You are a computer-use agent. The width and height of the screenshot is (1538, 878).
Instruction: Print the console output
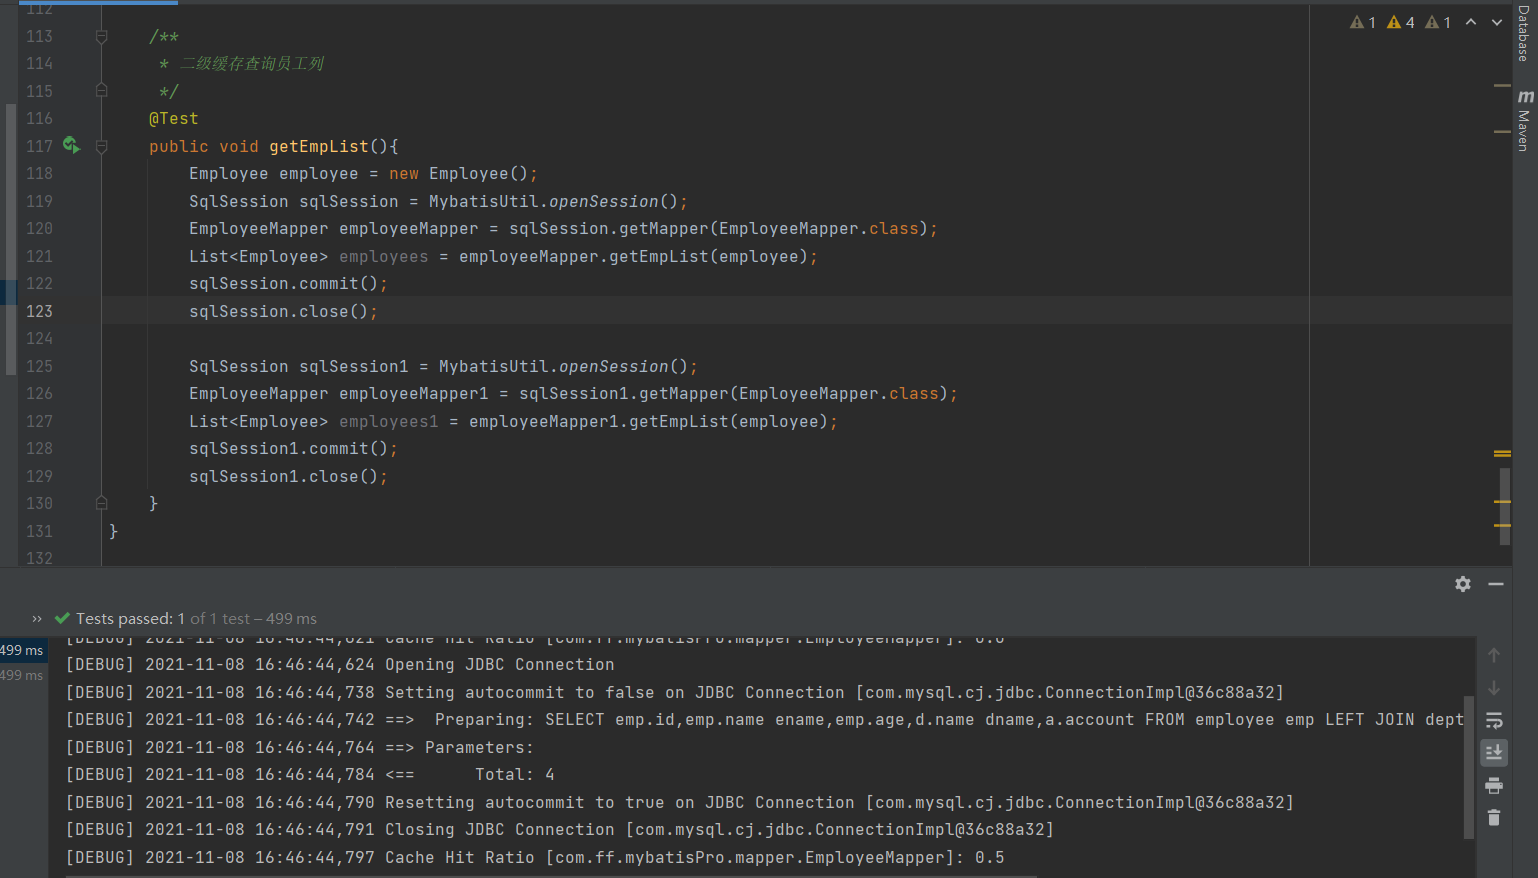point(1494,785)
